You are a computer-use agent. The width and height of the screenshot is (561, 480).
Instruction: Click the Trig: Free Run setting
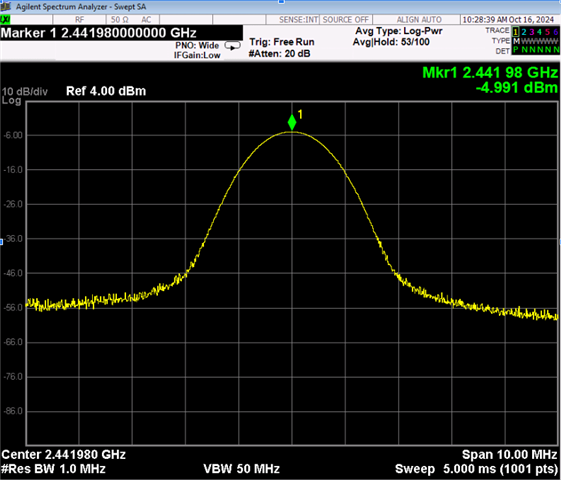pyautogui.click(x=282, y=42)
